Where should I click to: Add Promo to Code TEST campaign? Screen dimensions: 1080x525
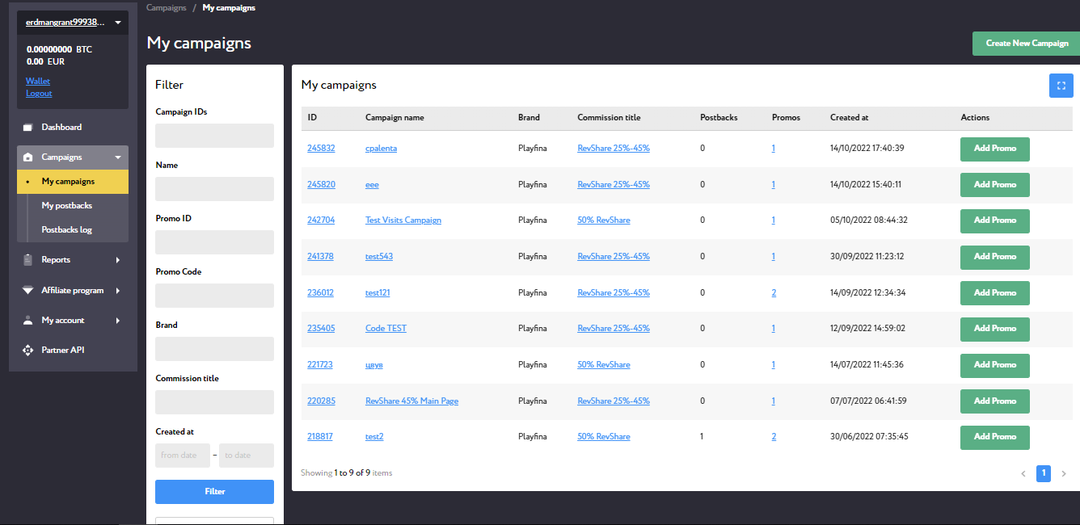coord(995,329)
